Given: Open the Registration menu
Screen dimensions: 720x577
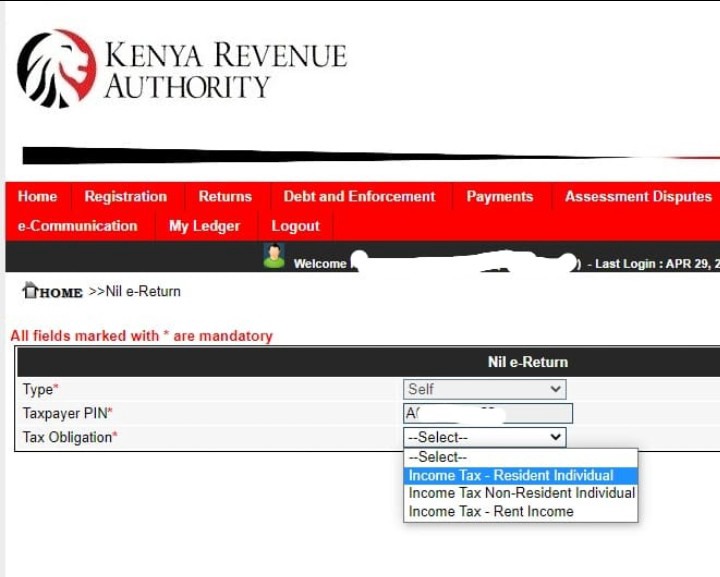Looking at the screenshot, I should [x=125, y=196].
